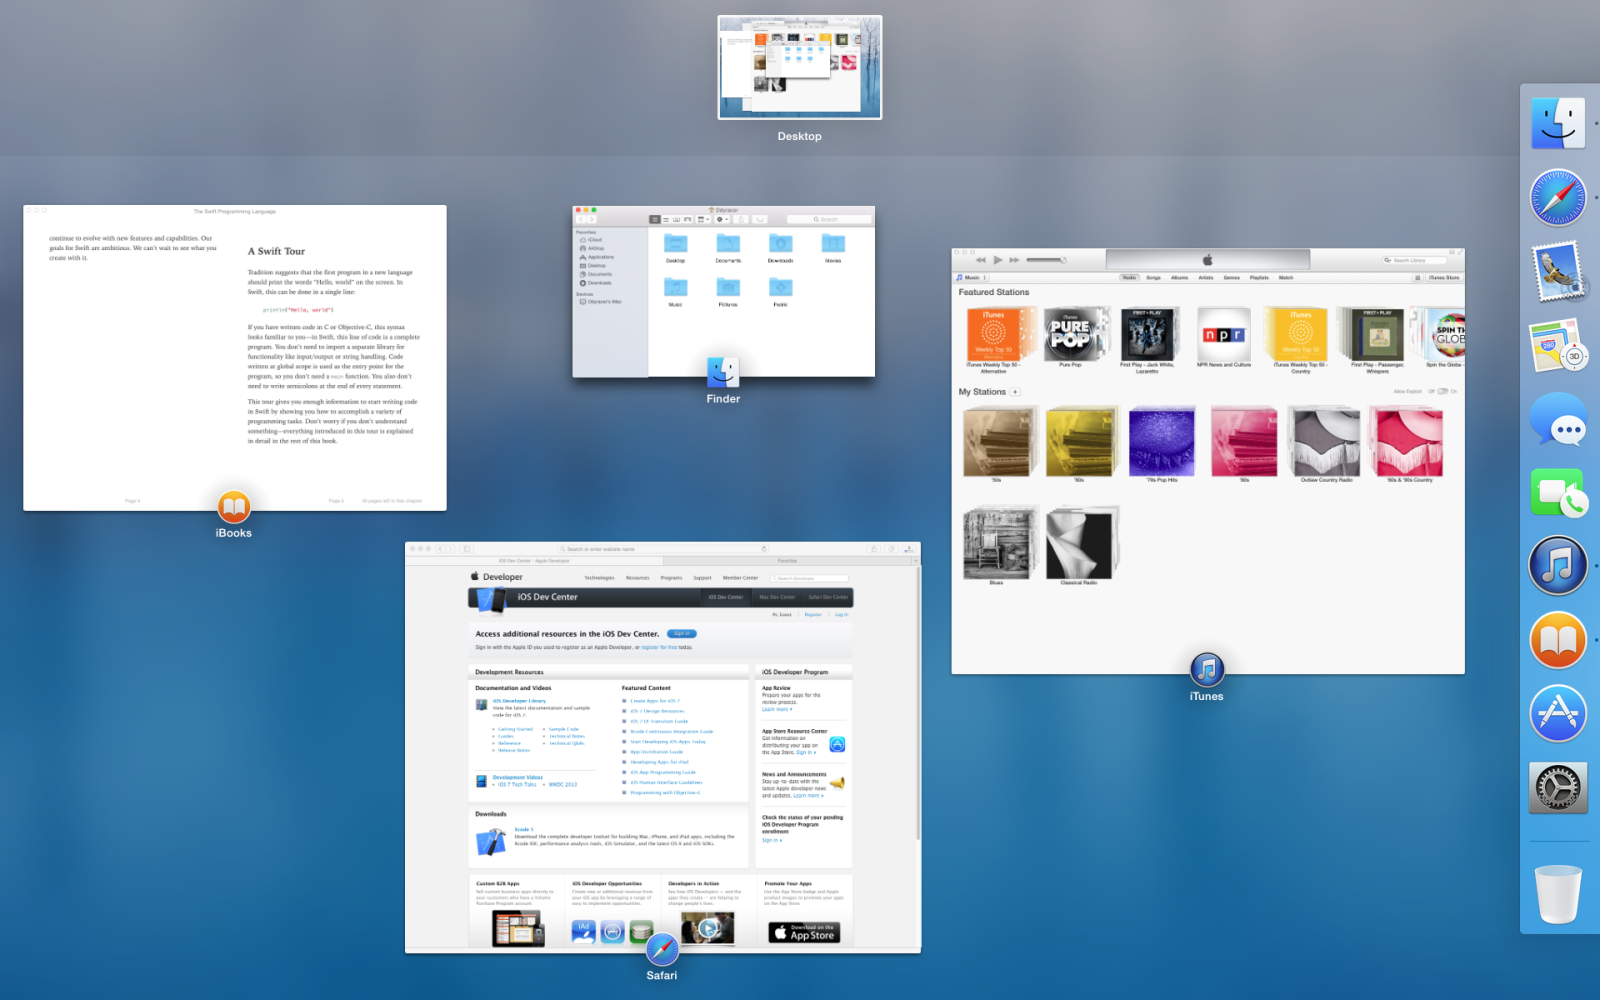1600x1000 pixels.
Task: Click Applications in the Finder sidebar
Action: tap(601, 257)
